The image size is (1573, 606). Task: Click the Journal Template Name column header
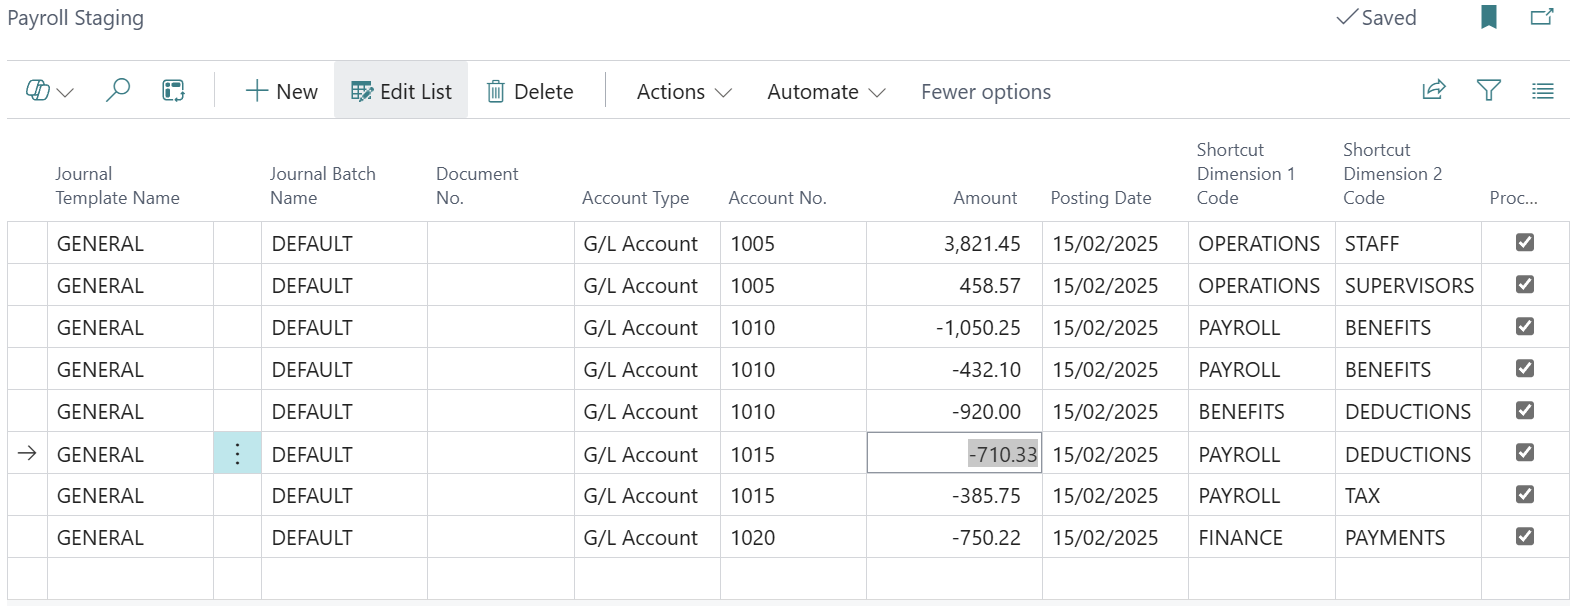[117, 185]
